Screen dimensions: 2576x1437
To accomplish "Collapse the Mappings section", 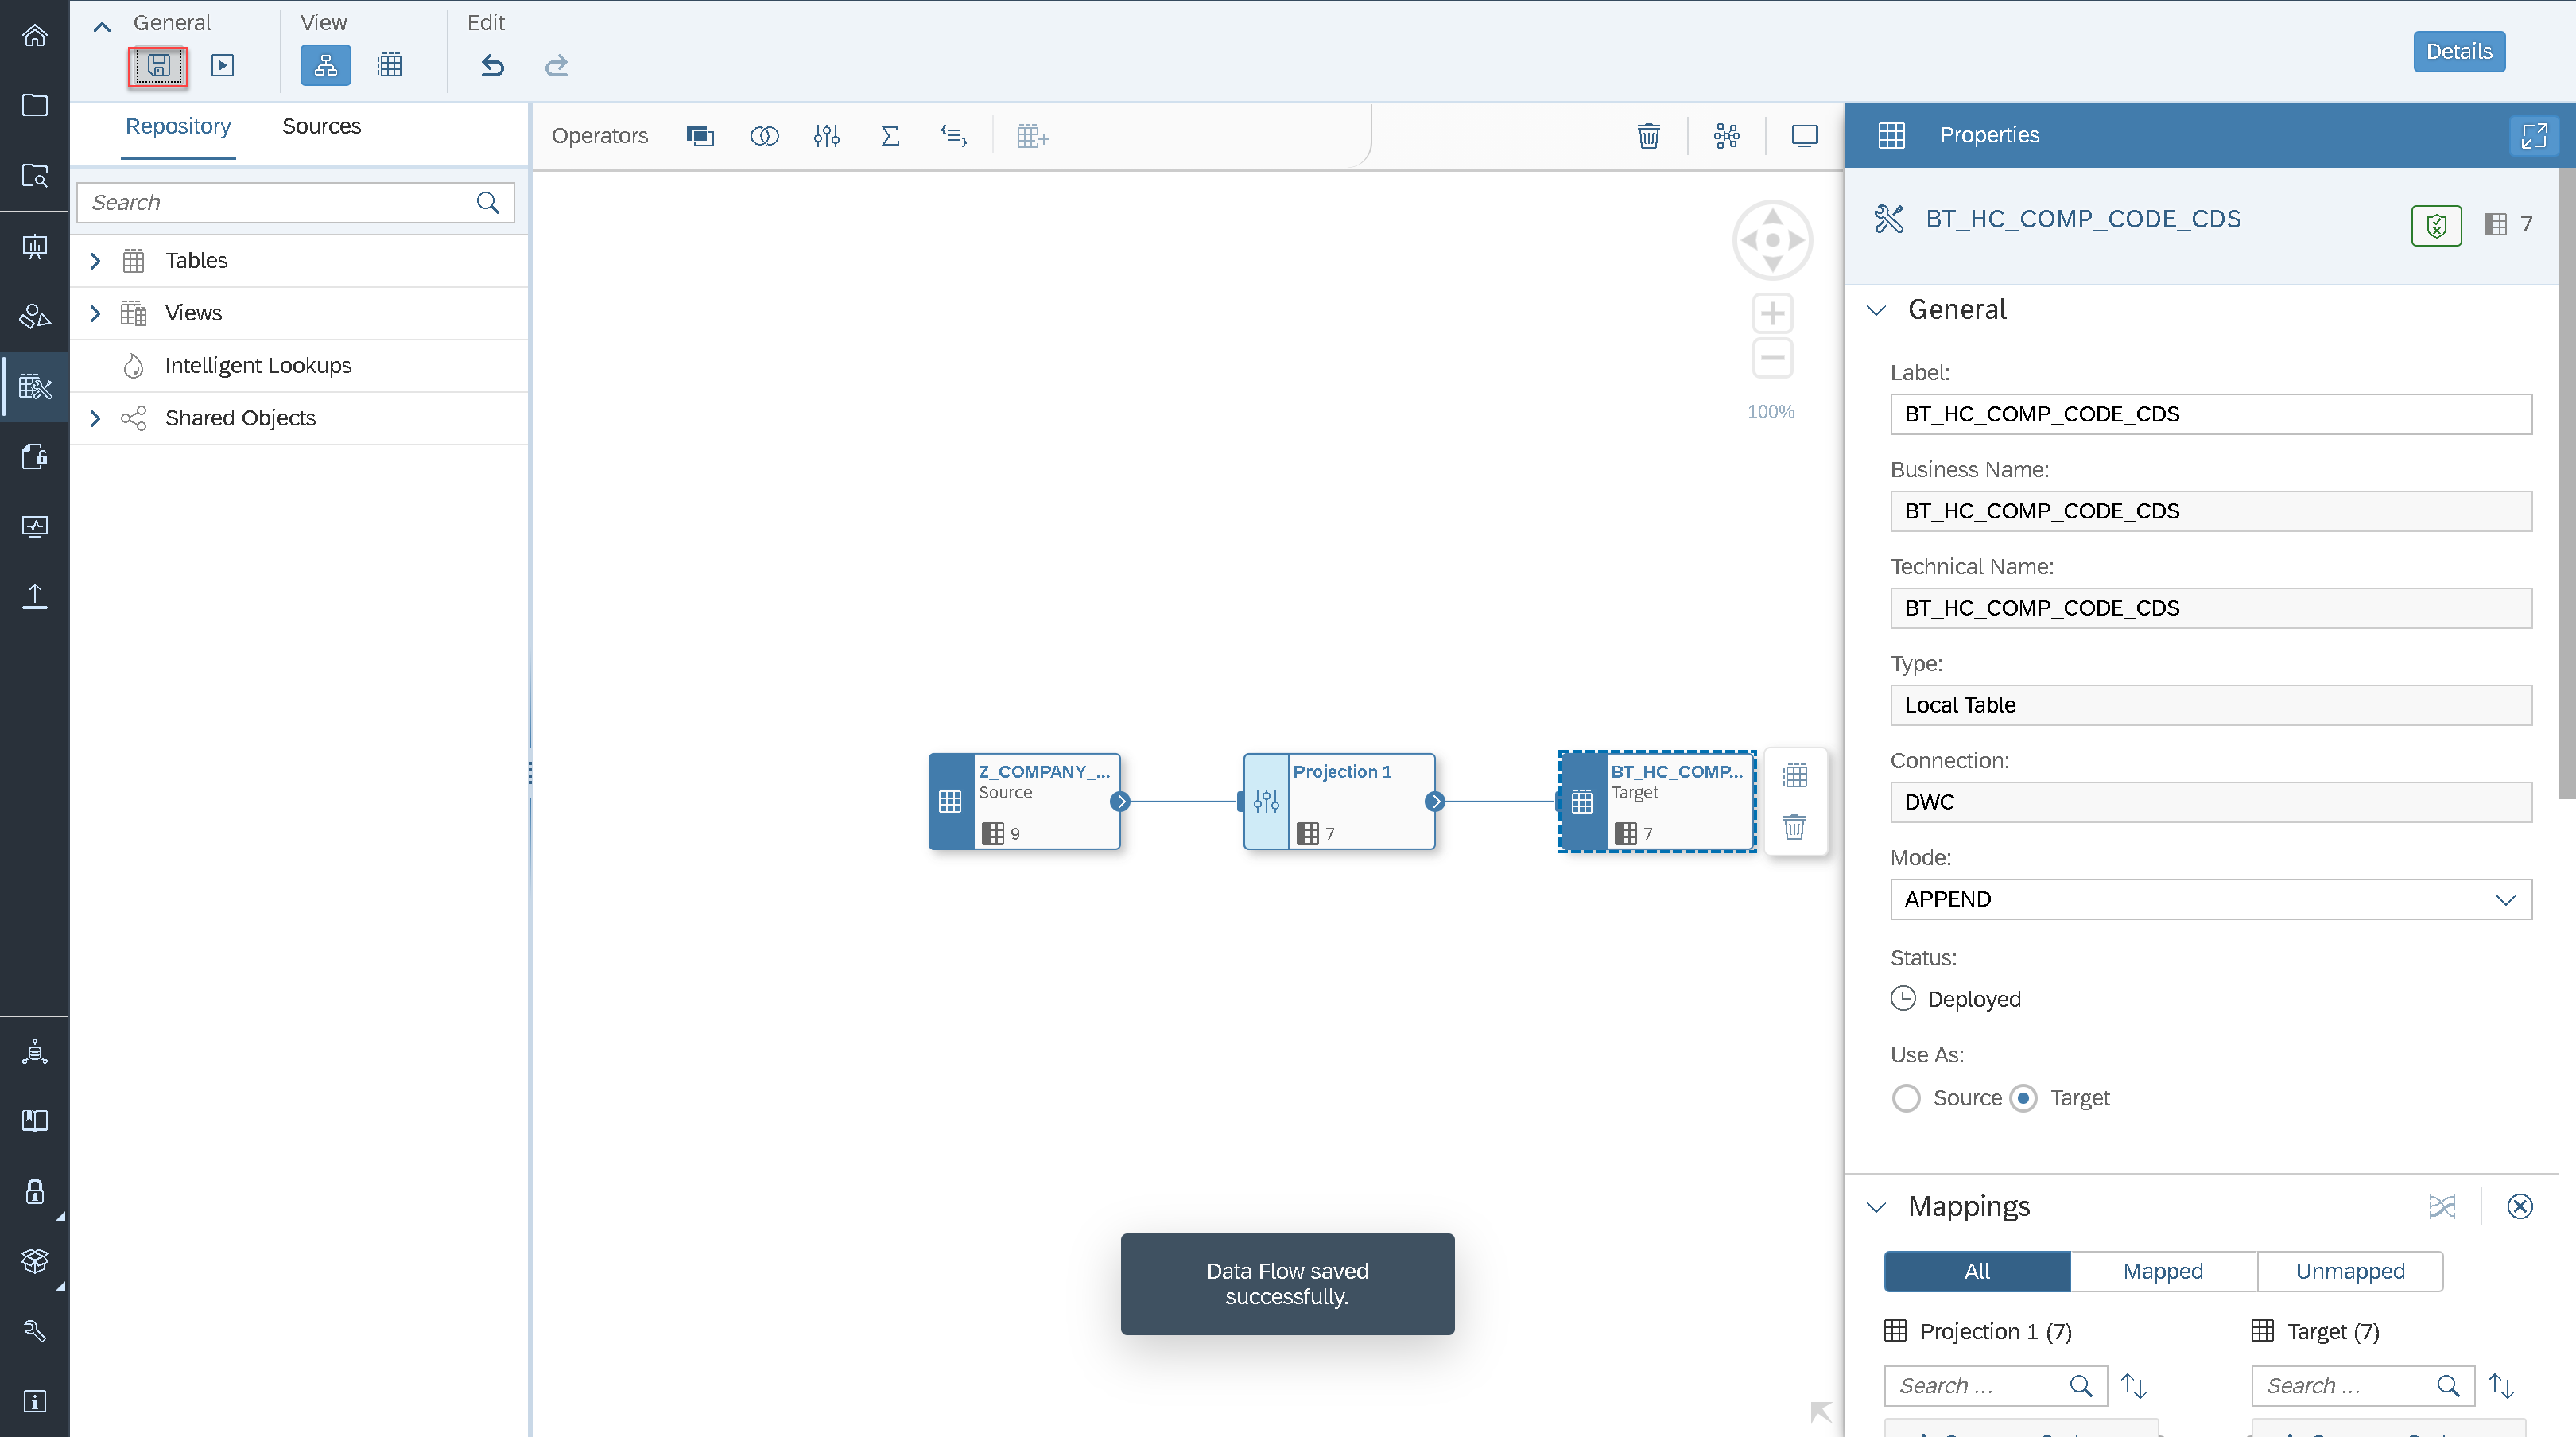I will point(1877,1207).
